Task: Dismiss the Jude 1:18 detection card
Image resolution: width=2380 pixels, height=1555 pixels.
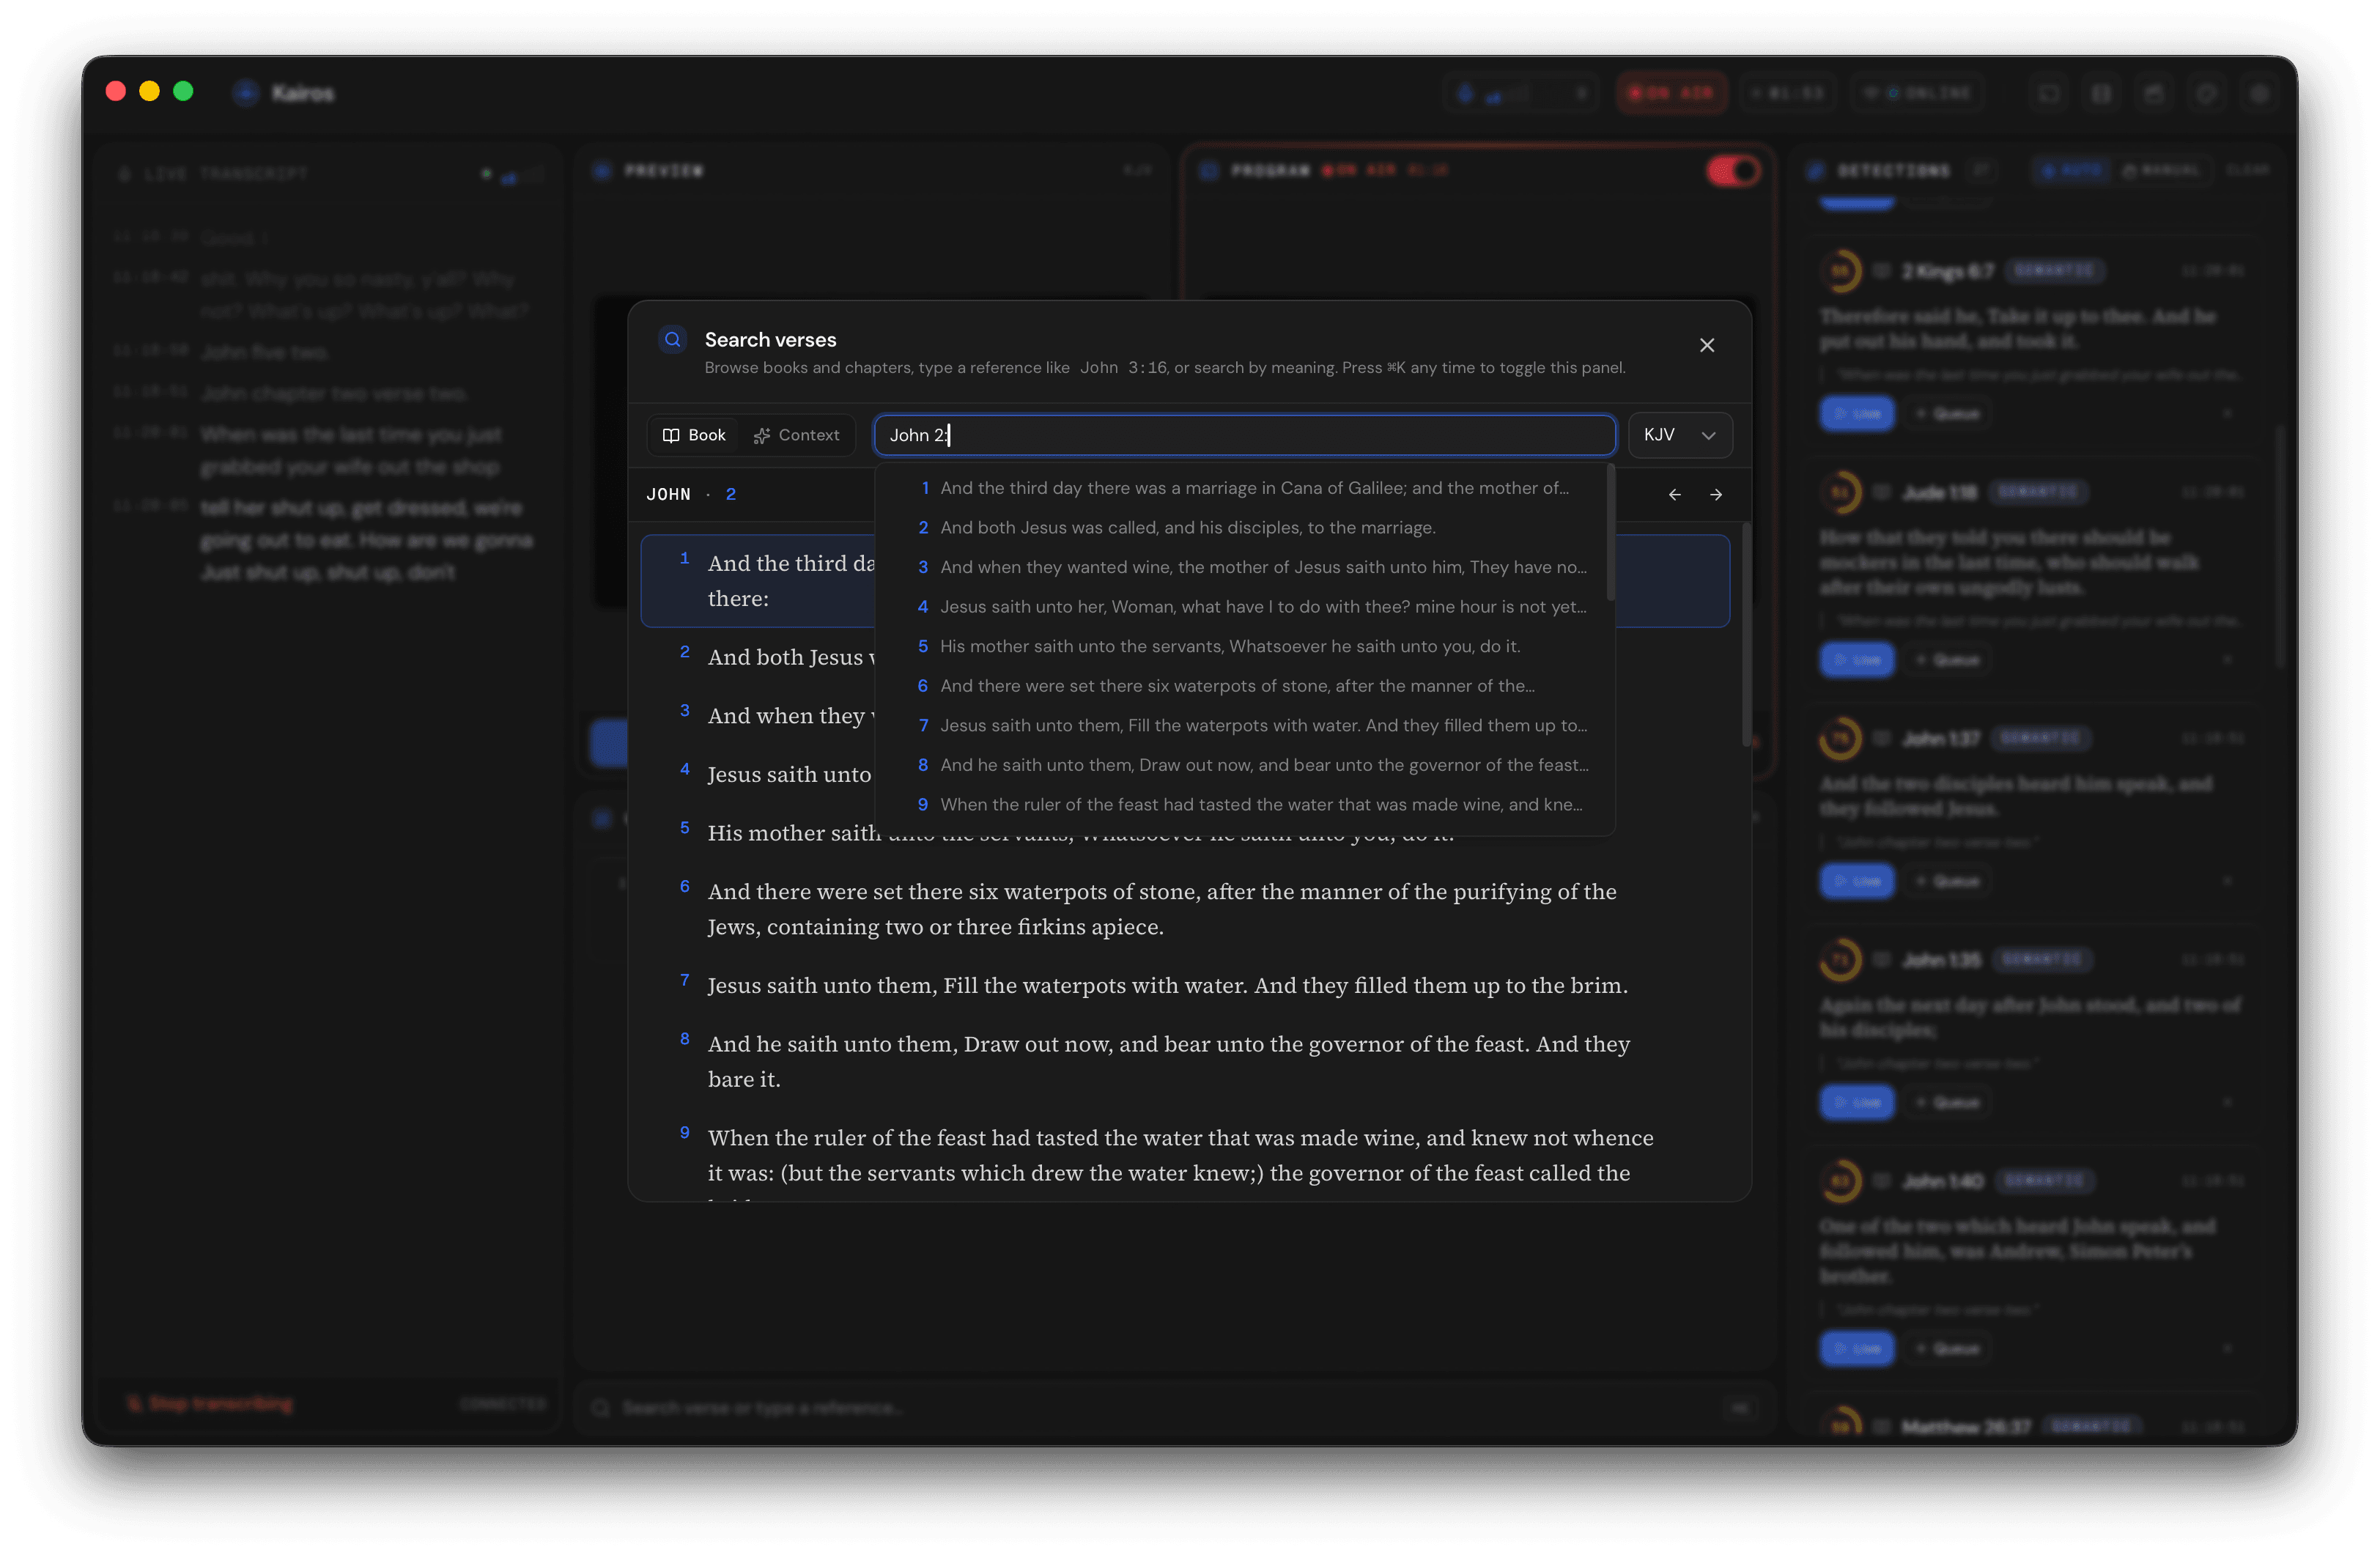Action: (x=2227, y=660)
